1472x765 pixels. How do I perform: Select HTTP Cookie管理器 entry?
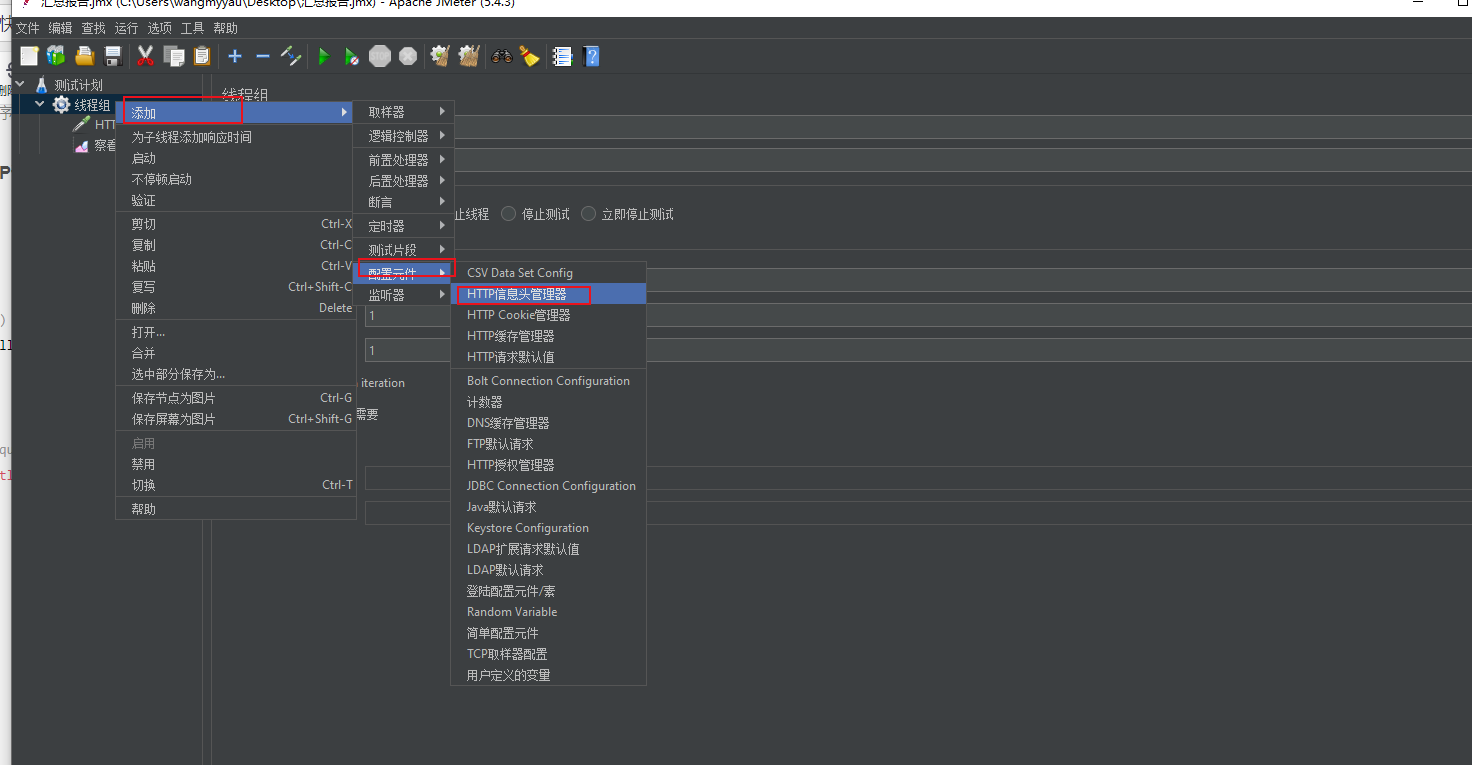pyautogui.click(x=548, y=315)
